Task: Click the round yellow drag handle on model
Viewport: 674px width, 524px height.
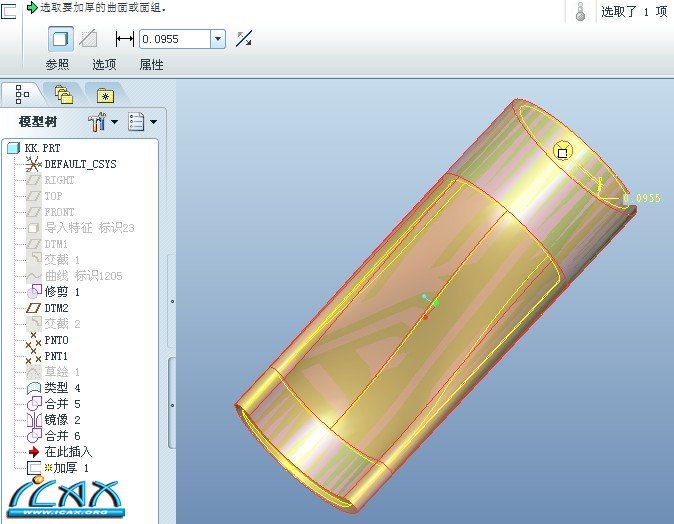Action: coord(562,152)
